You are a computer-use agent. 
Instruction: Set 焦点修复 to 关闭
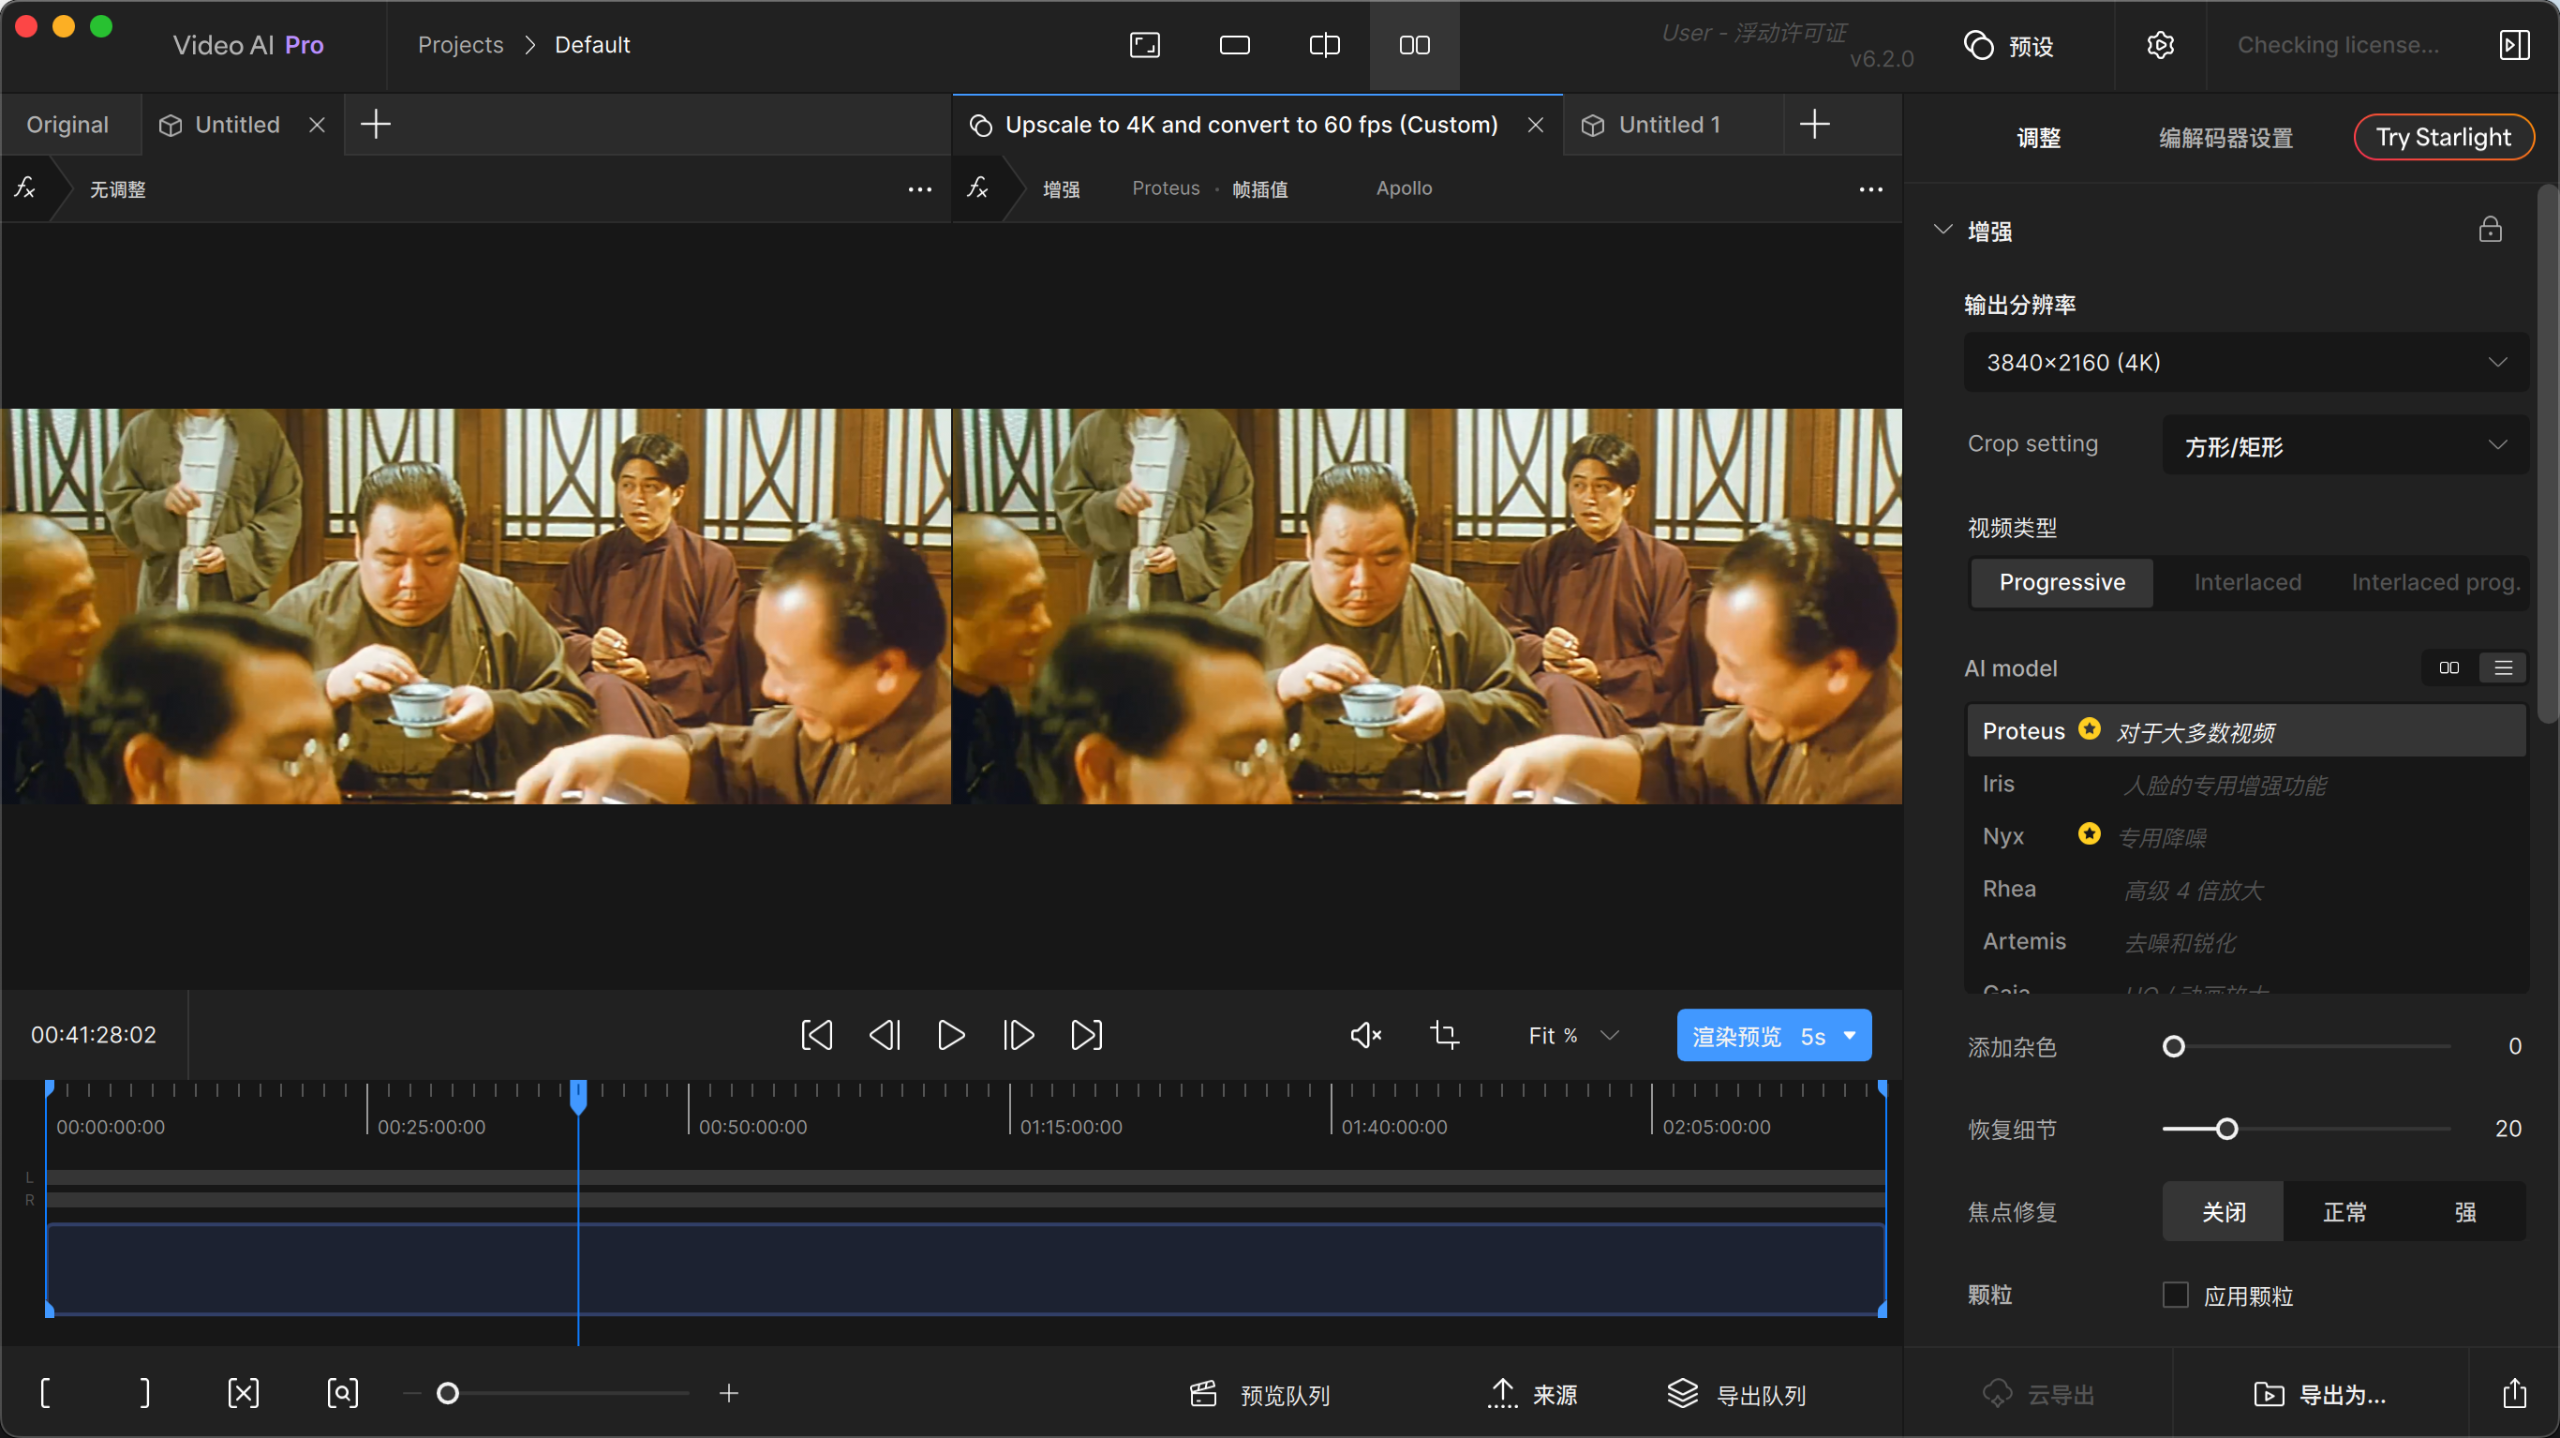point(2224,1212)
